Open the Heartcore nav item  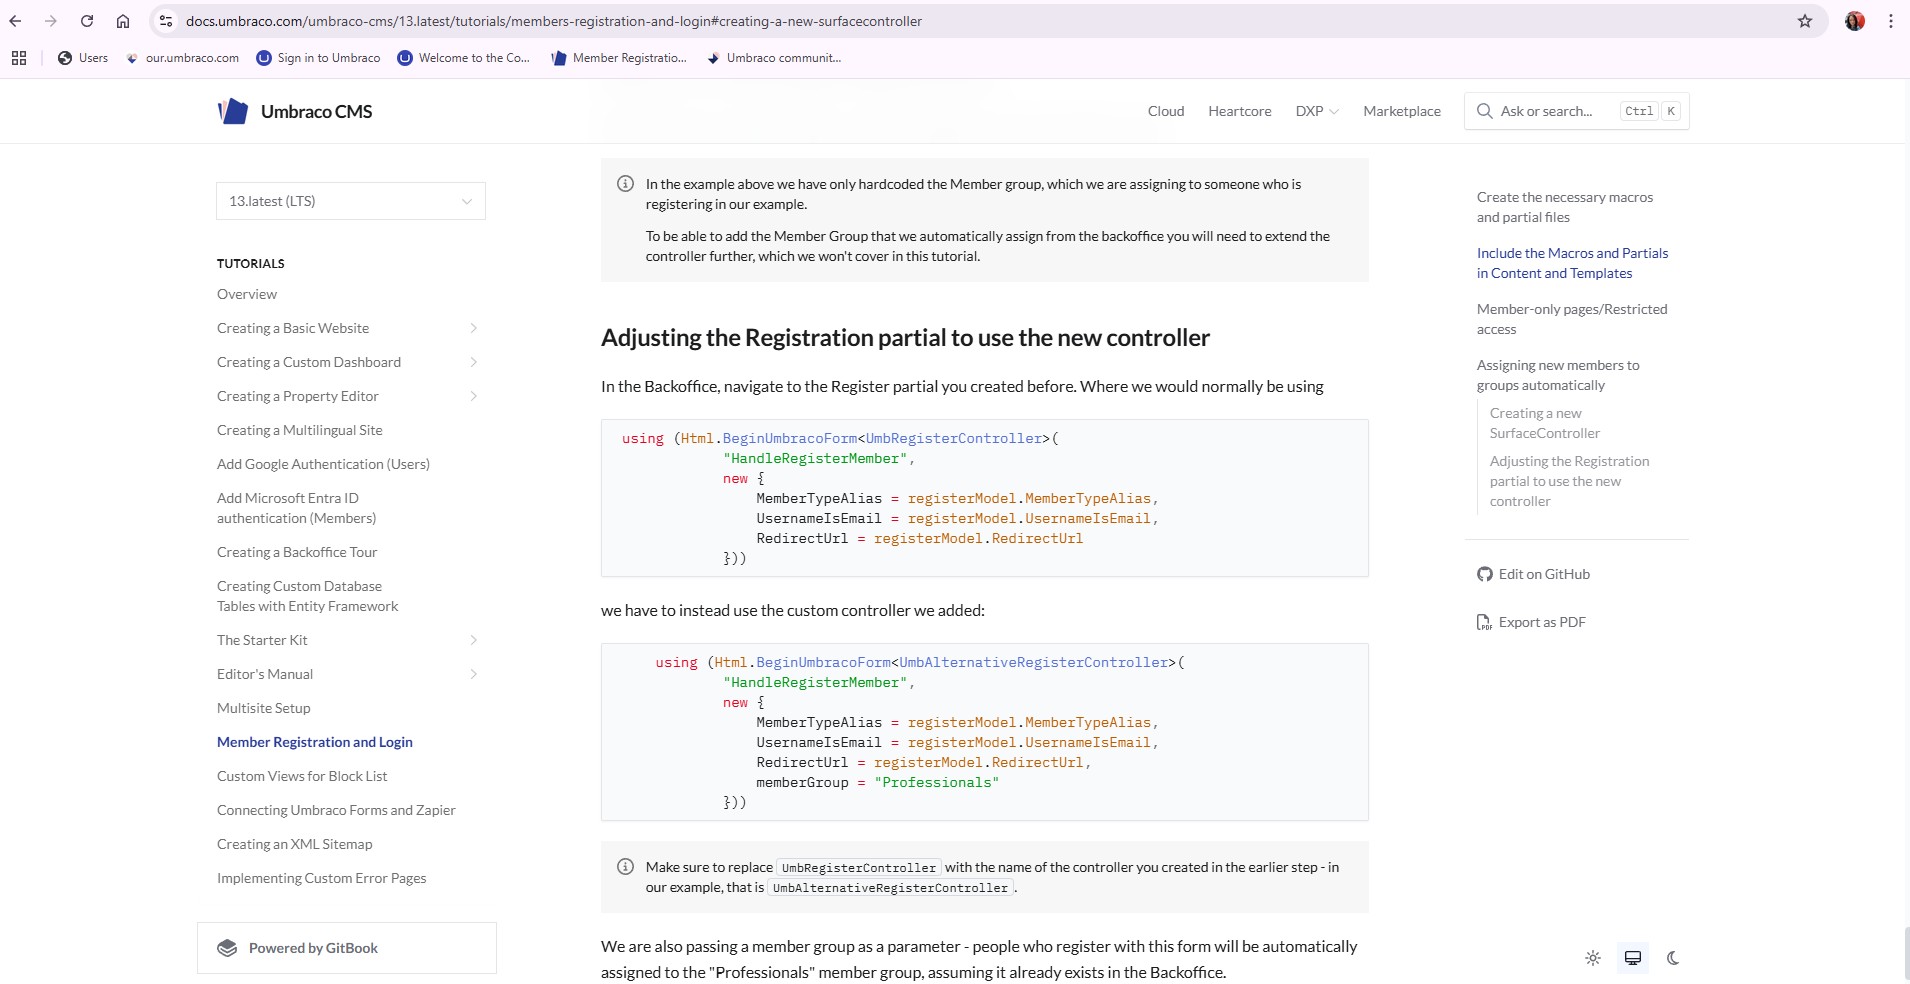click(x=1240, y=111)
